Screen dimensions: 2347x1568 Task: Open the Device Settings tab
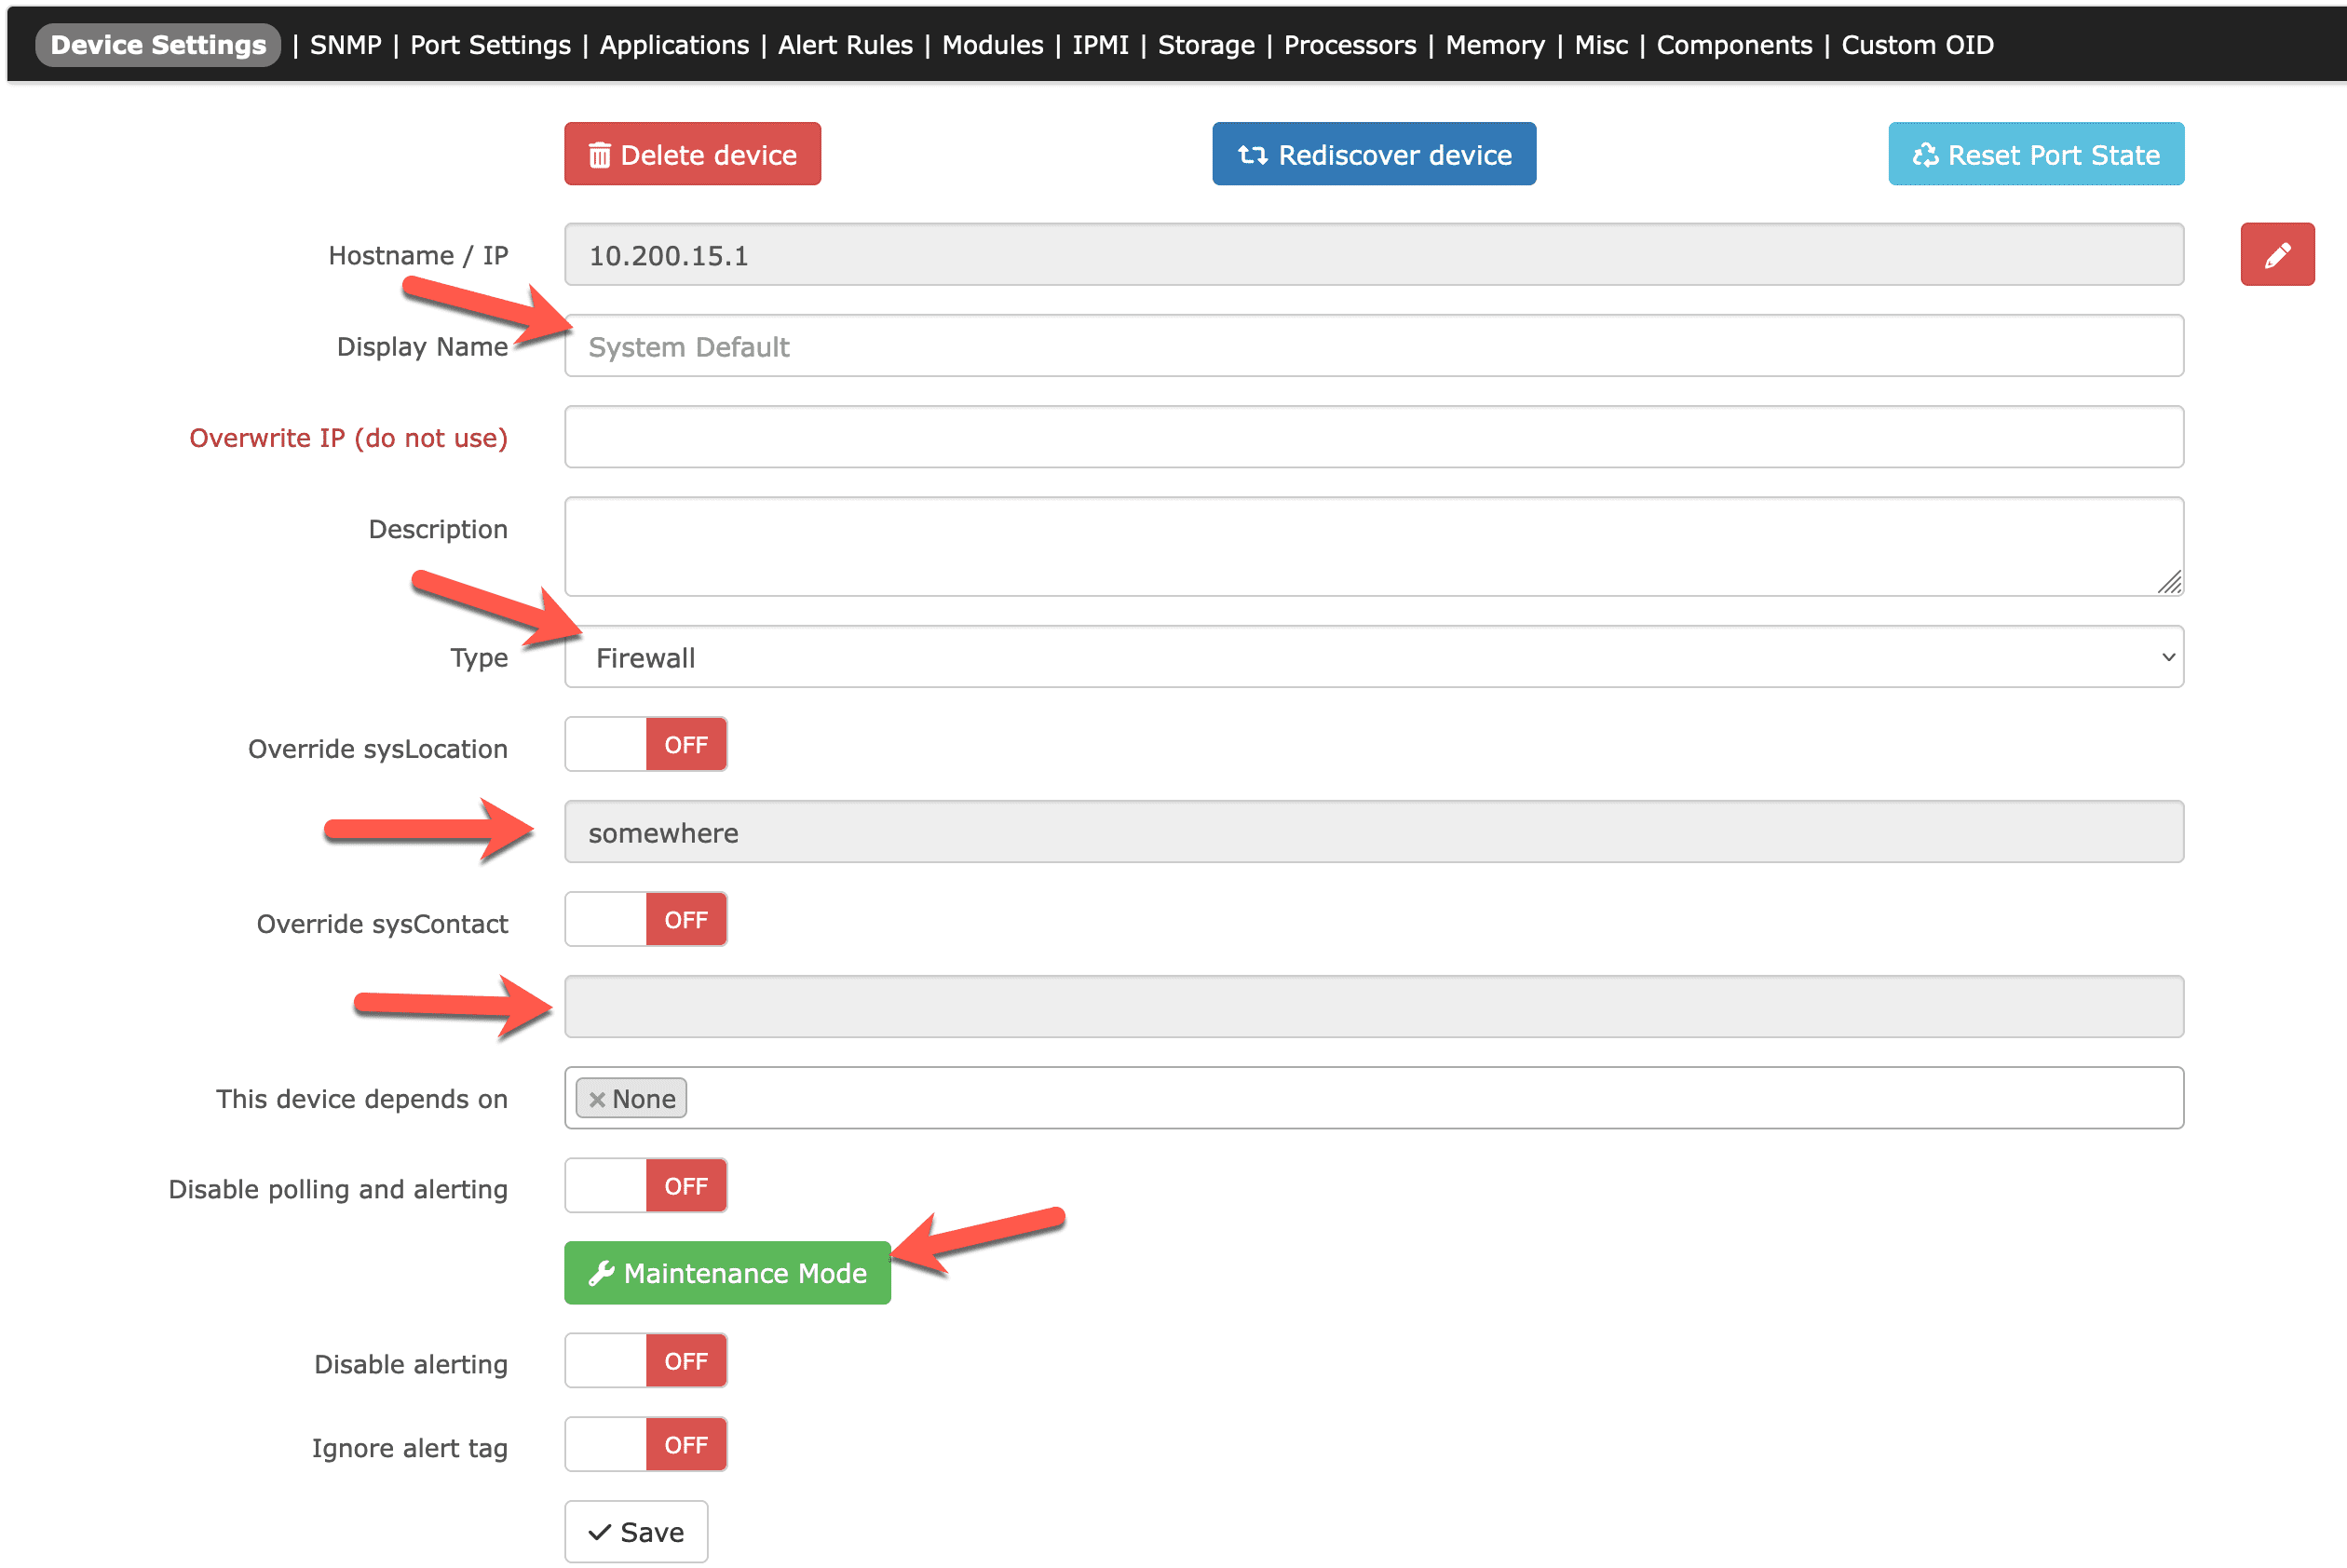[x=158, y=45]
